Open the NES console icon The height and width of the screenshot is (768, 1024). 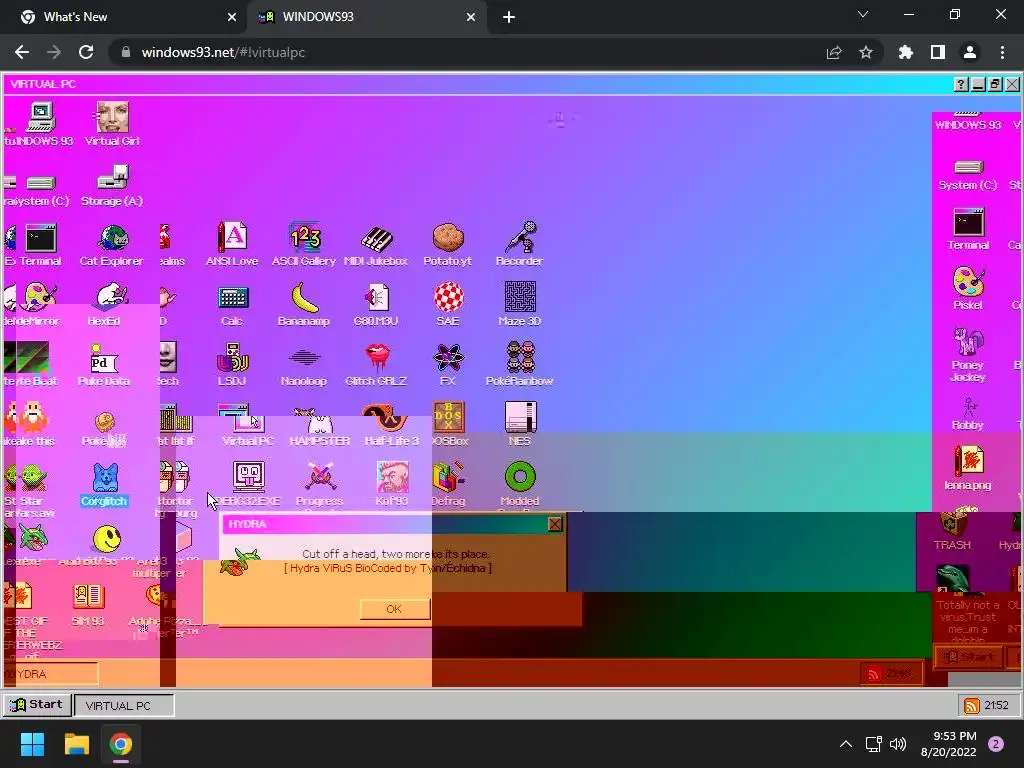tap(520, 424)
